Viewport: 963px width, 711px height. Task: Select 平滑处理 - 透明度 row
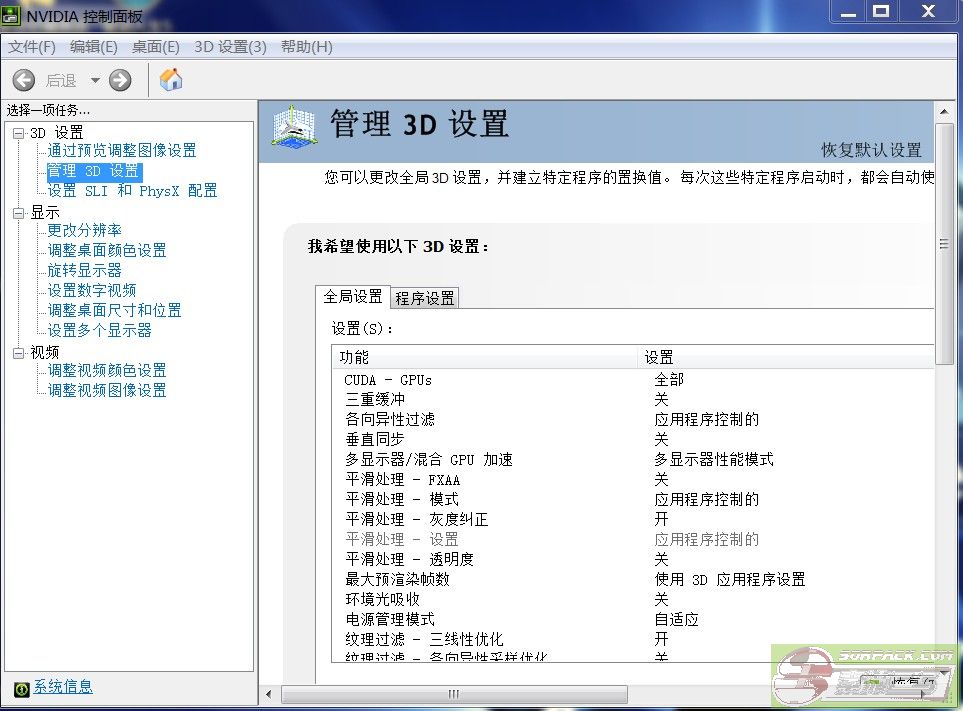633,559
